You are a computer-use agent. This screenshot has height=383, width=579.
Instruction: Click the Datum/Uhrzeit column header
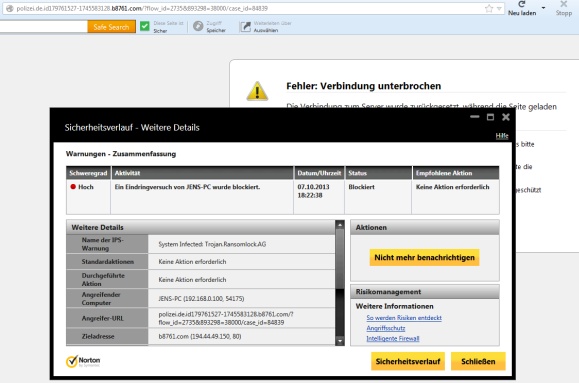click(x=319, y=173)
